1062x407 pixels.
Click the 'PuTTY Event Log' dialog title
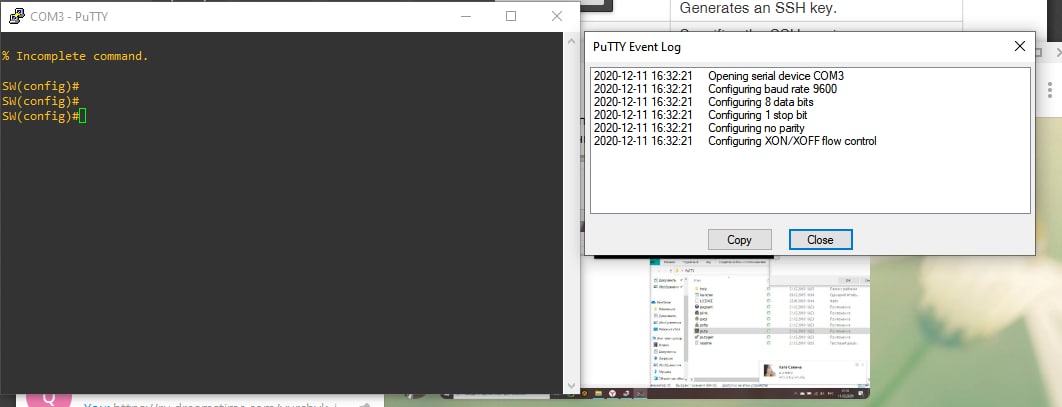click(637, 47)
